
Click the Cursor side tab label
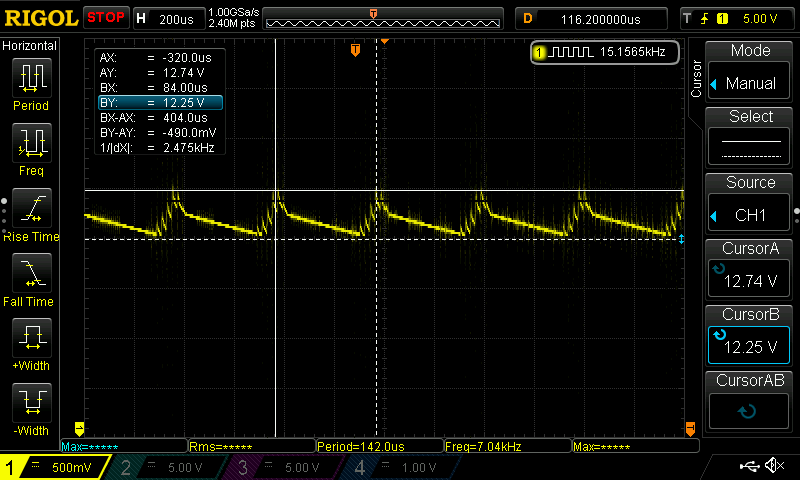tap(696, 79)
